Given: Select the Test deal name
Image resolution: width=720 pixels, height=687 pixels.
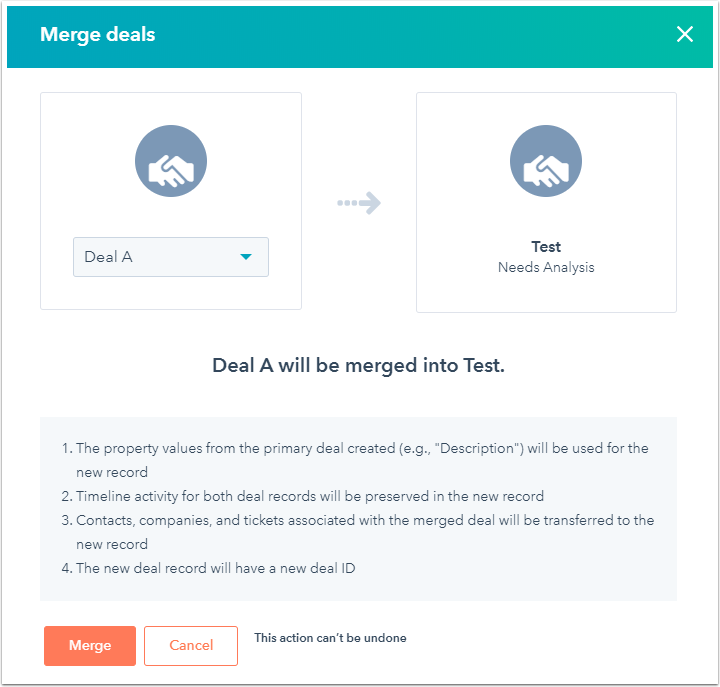Looking at the screenshot, I should [546, 247].
